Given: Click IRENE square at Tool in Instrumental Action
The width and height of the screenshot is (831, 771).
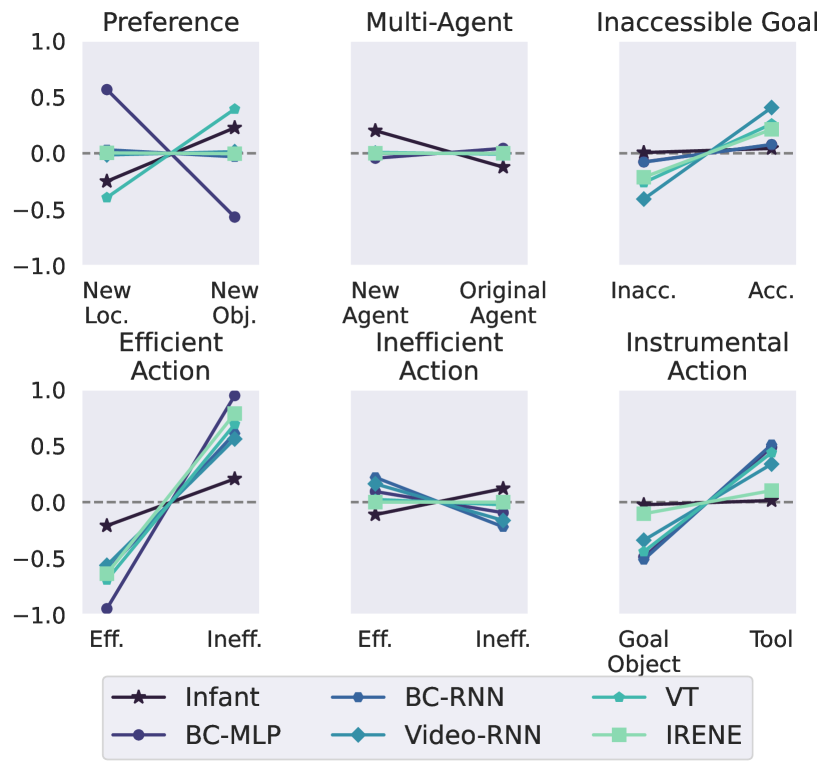Looking at the screenshot, I should pos(771,491).
